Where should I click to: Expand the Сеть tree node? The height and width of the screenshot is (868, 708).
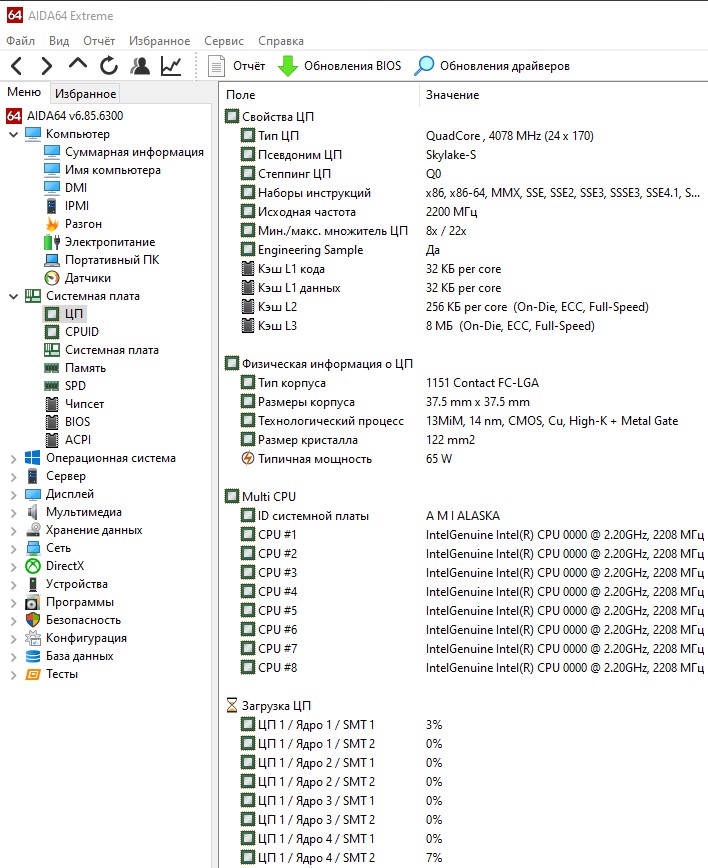pos(14,548)
